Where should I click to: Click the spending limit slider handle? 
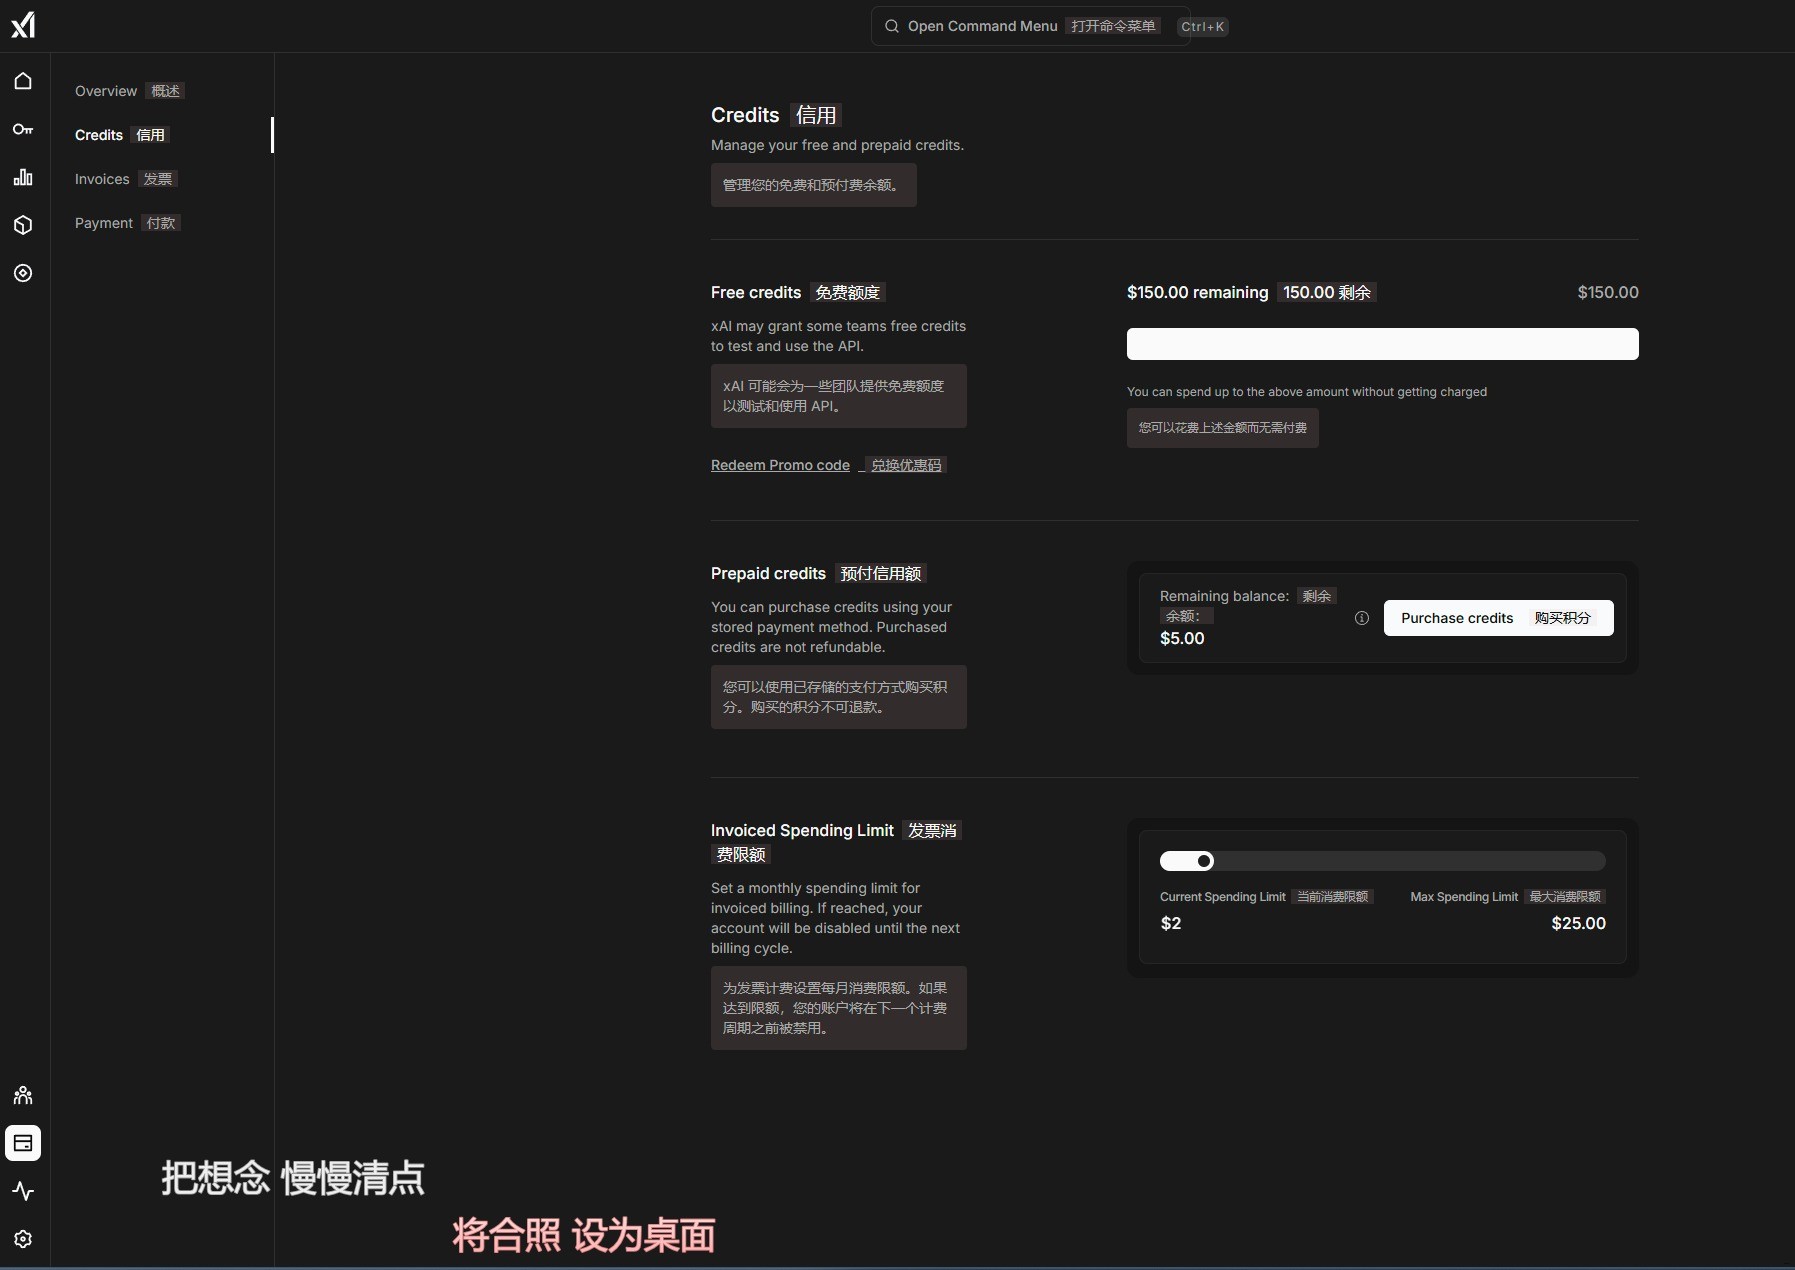tap(1204, 861)
